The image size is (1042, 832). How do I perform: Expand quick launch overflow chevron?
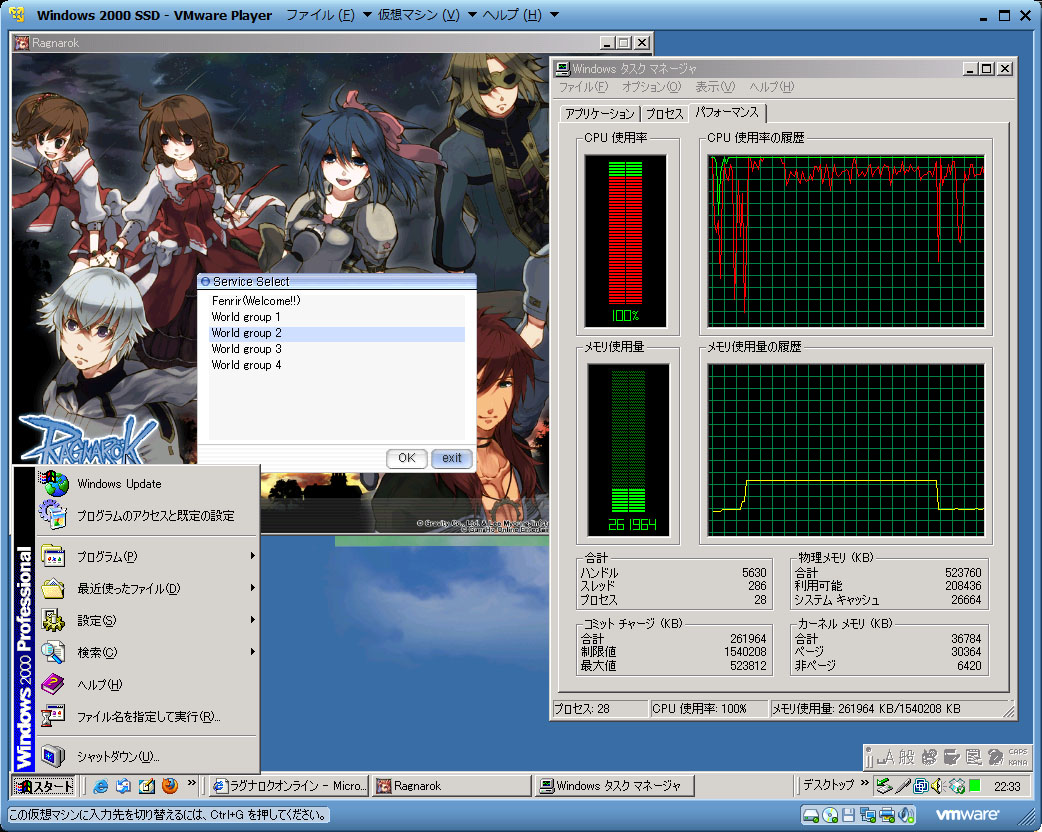coord(191,783)
